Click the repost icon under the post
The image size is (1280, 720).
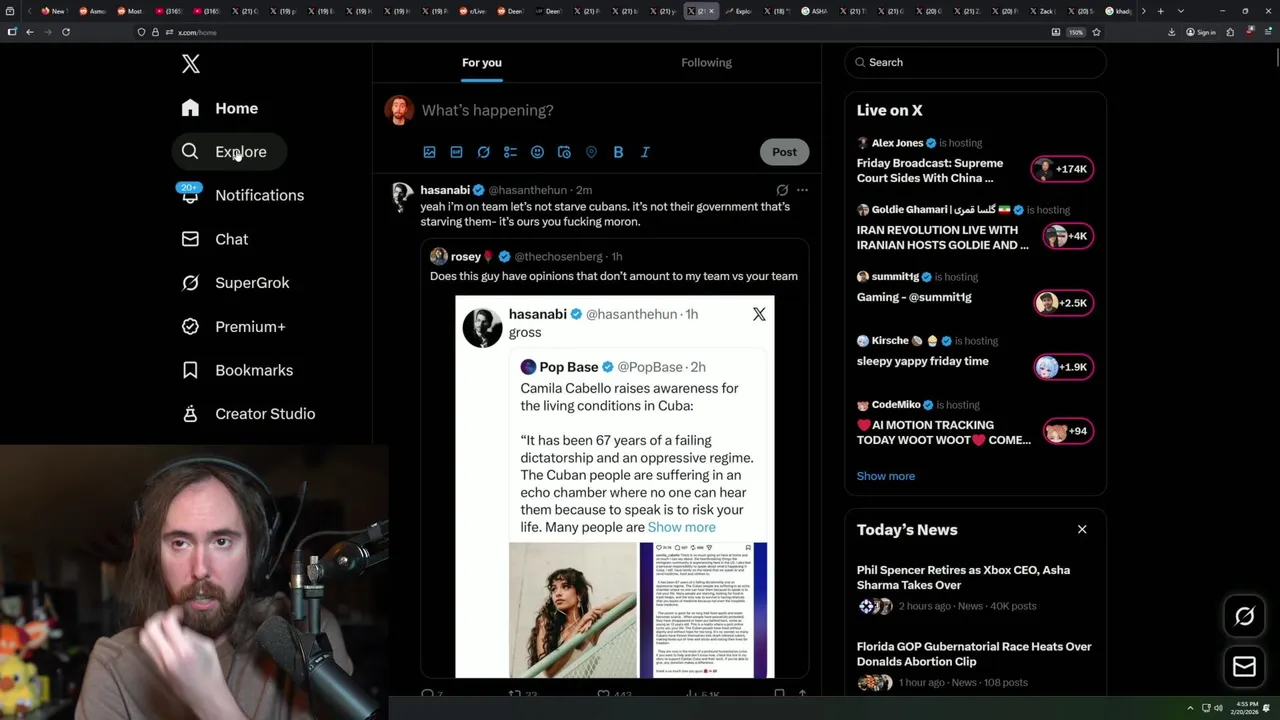click(515, 693)
